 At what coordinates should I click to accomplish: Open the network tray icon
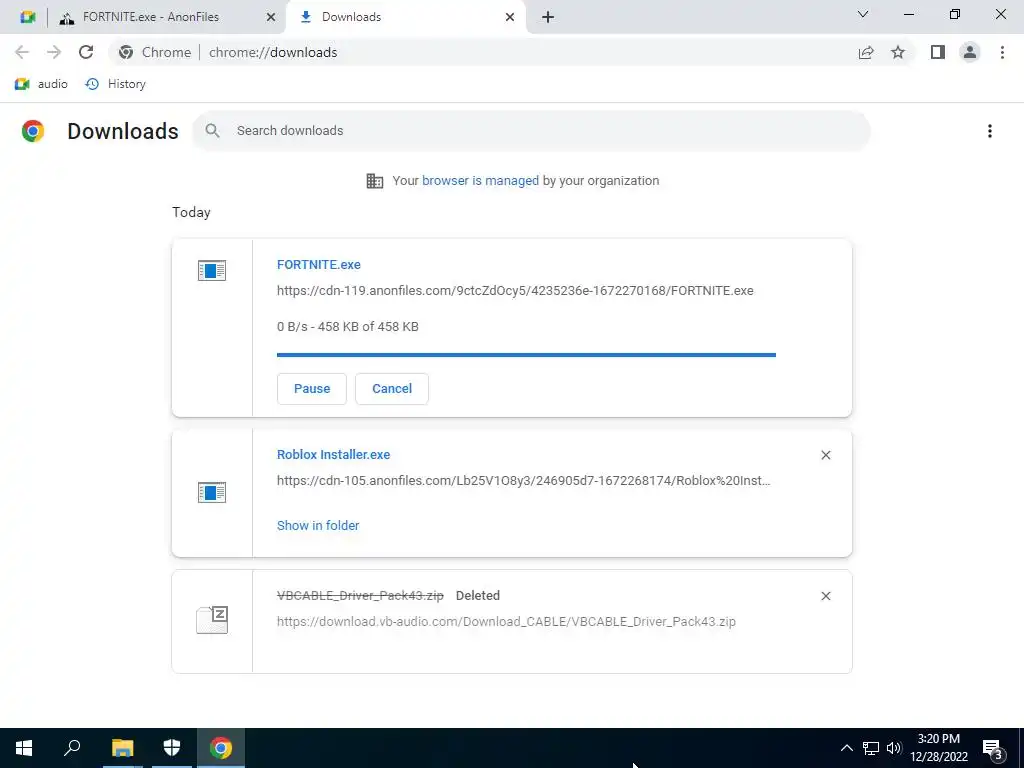click(871, 748)
